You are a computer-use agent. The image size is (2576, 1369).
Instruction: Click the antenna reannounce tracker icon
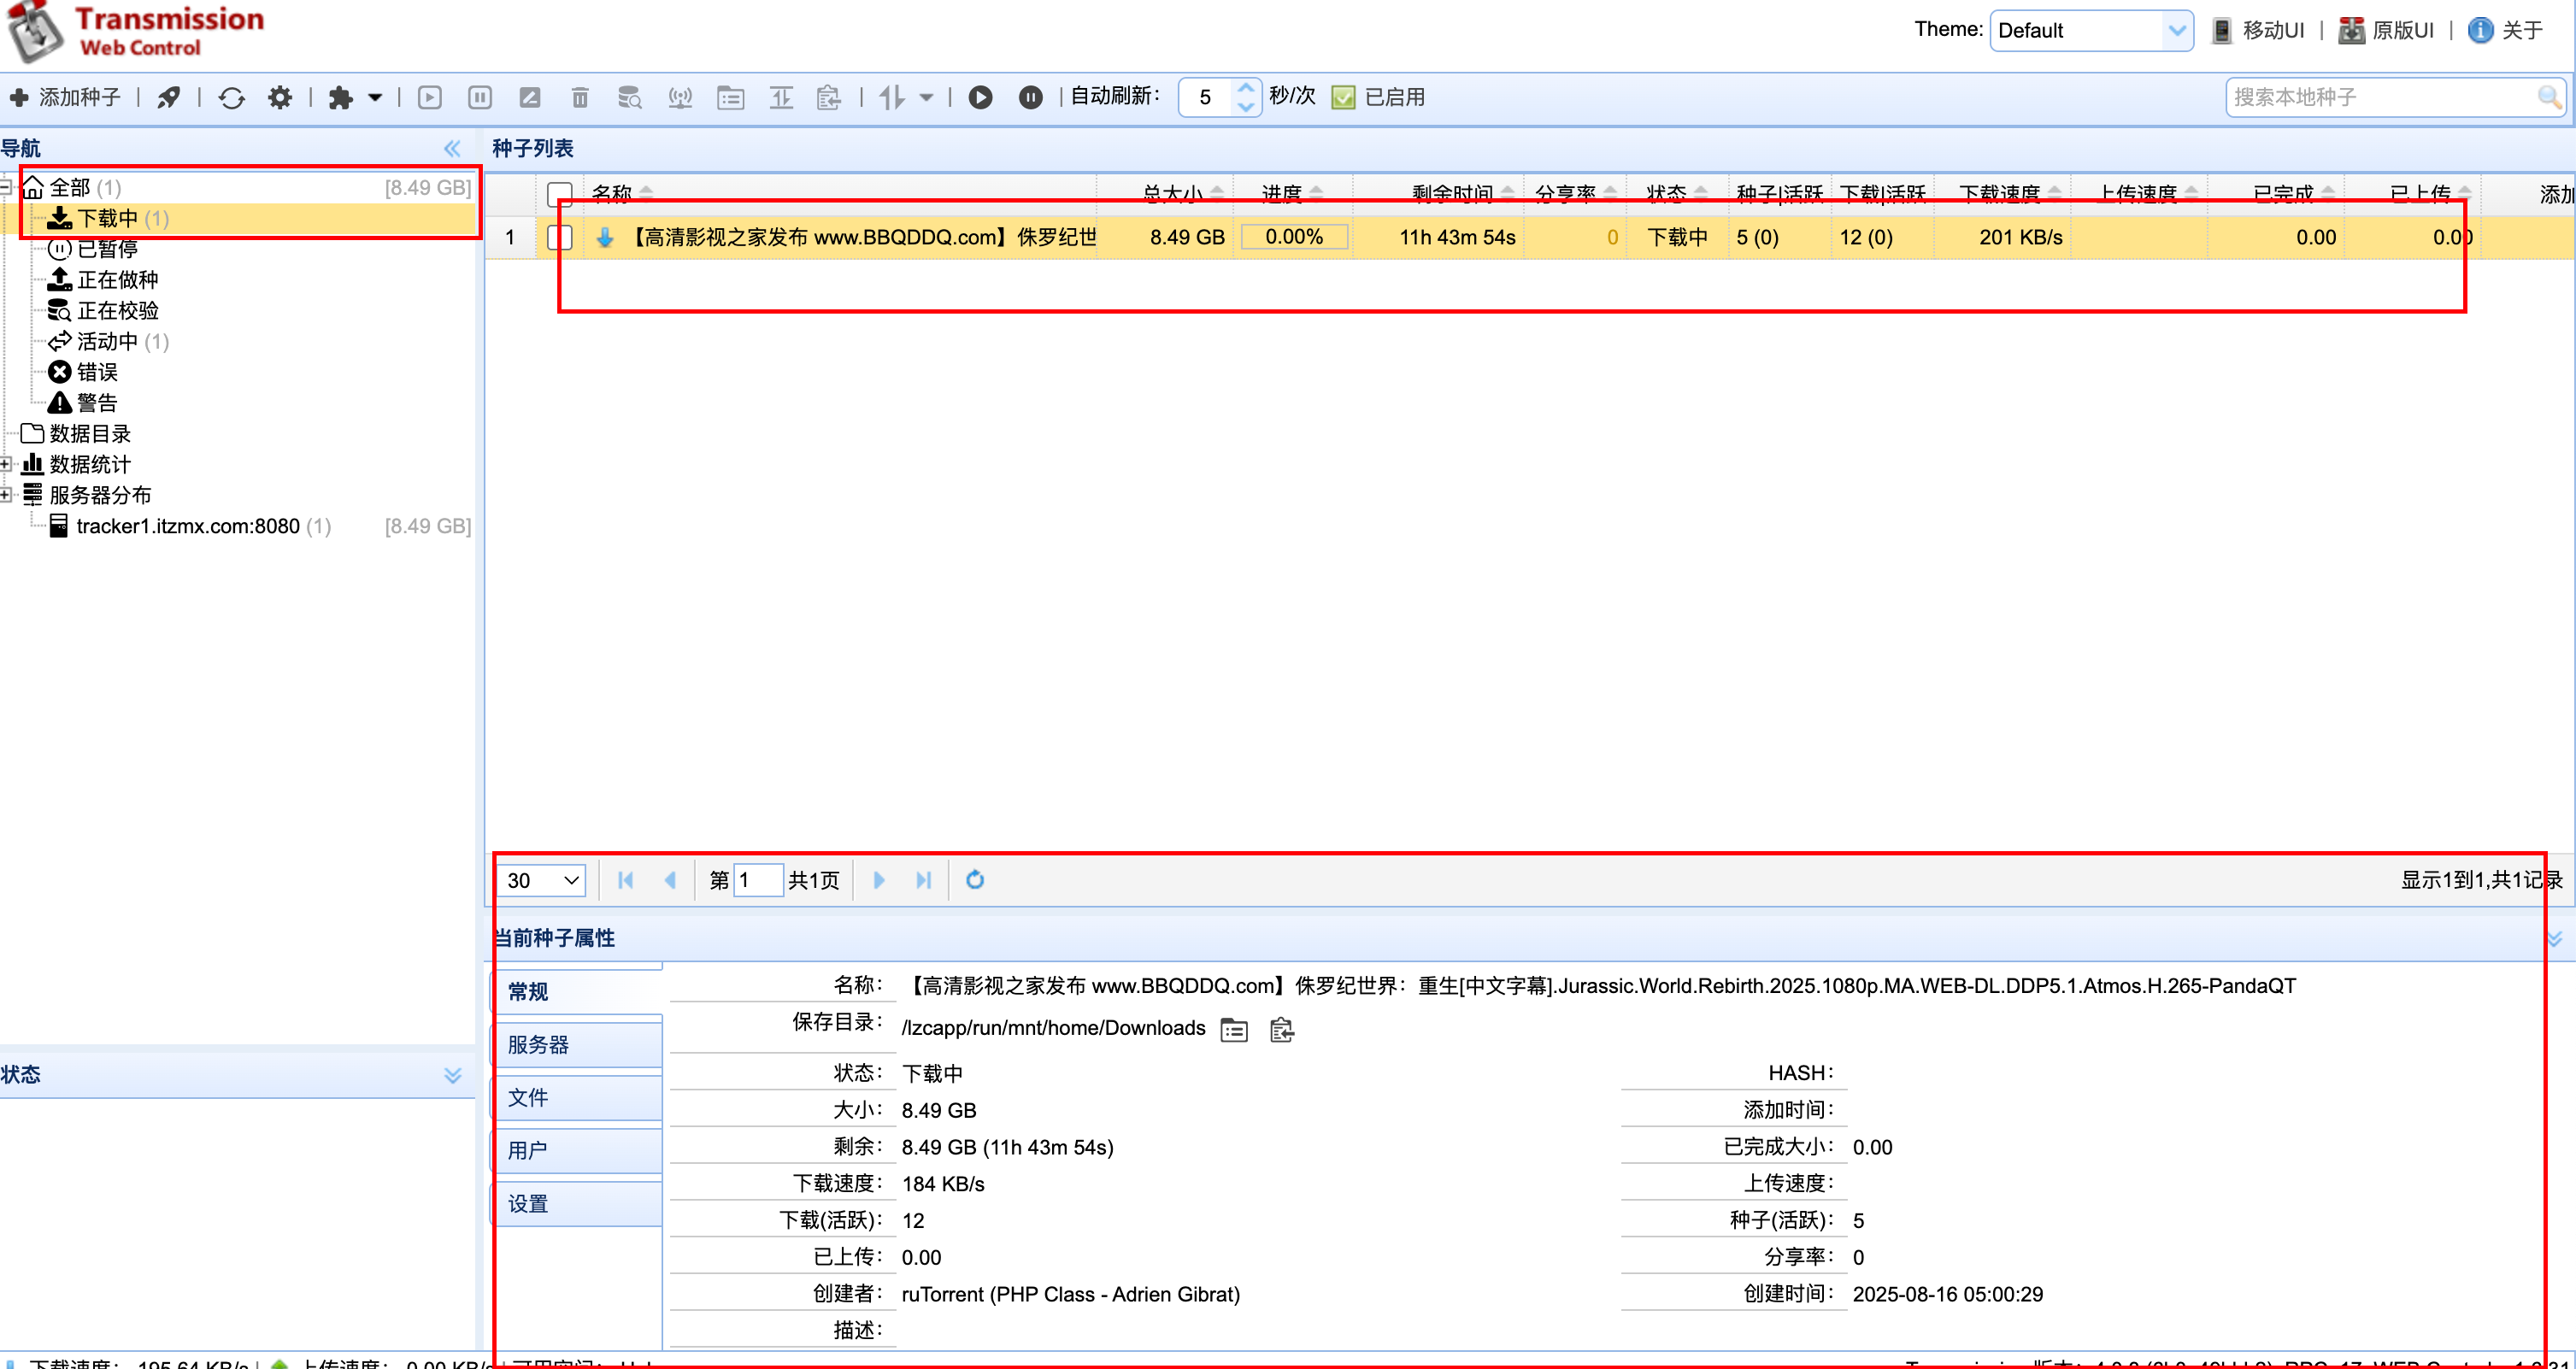[x=680, y=97]
